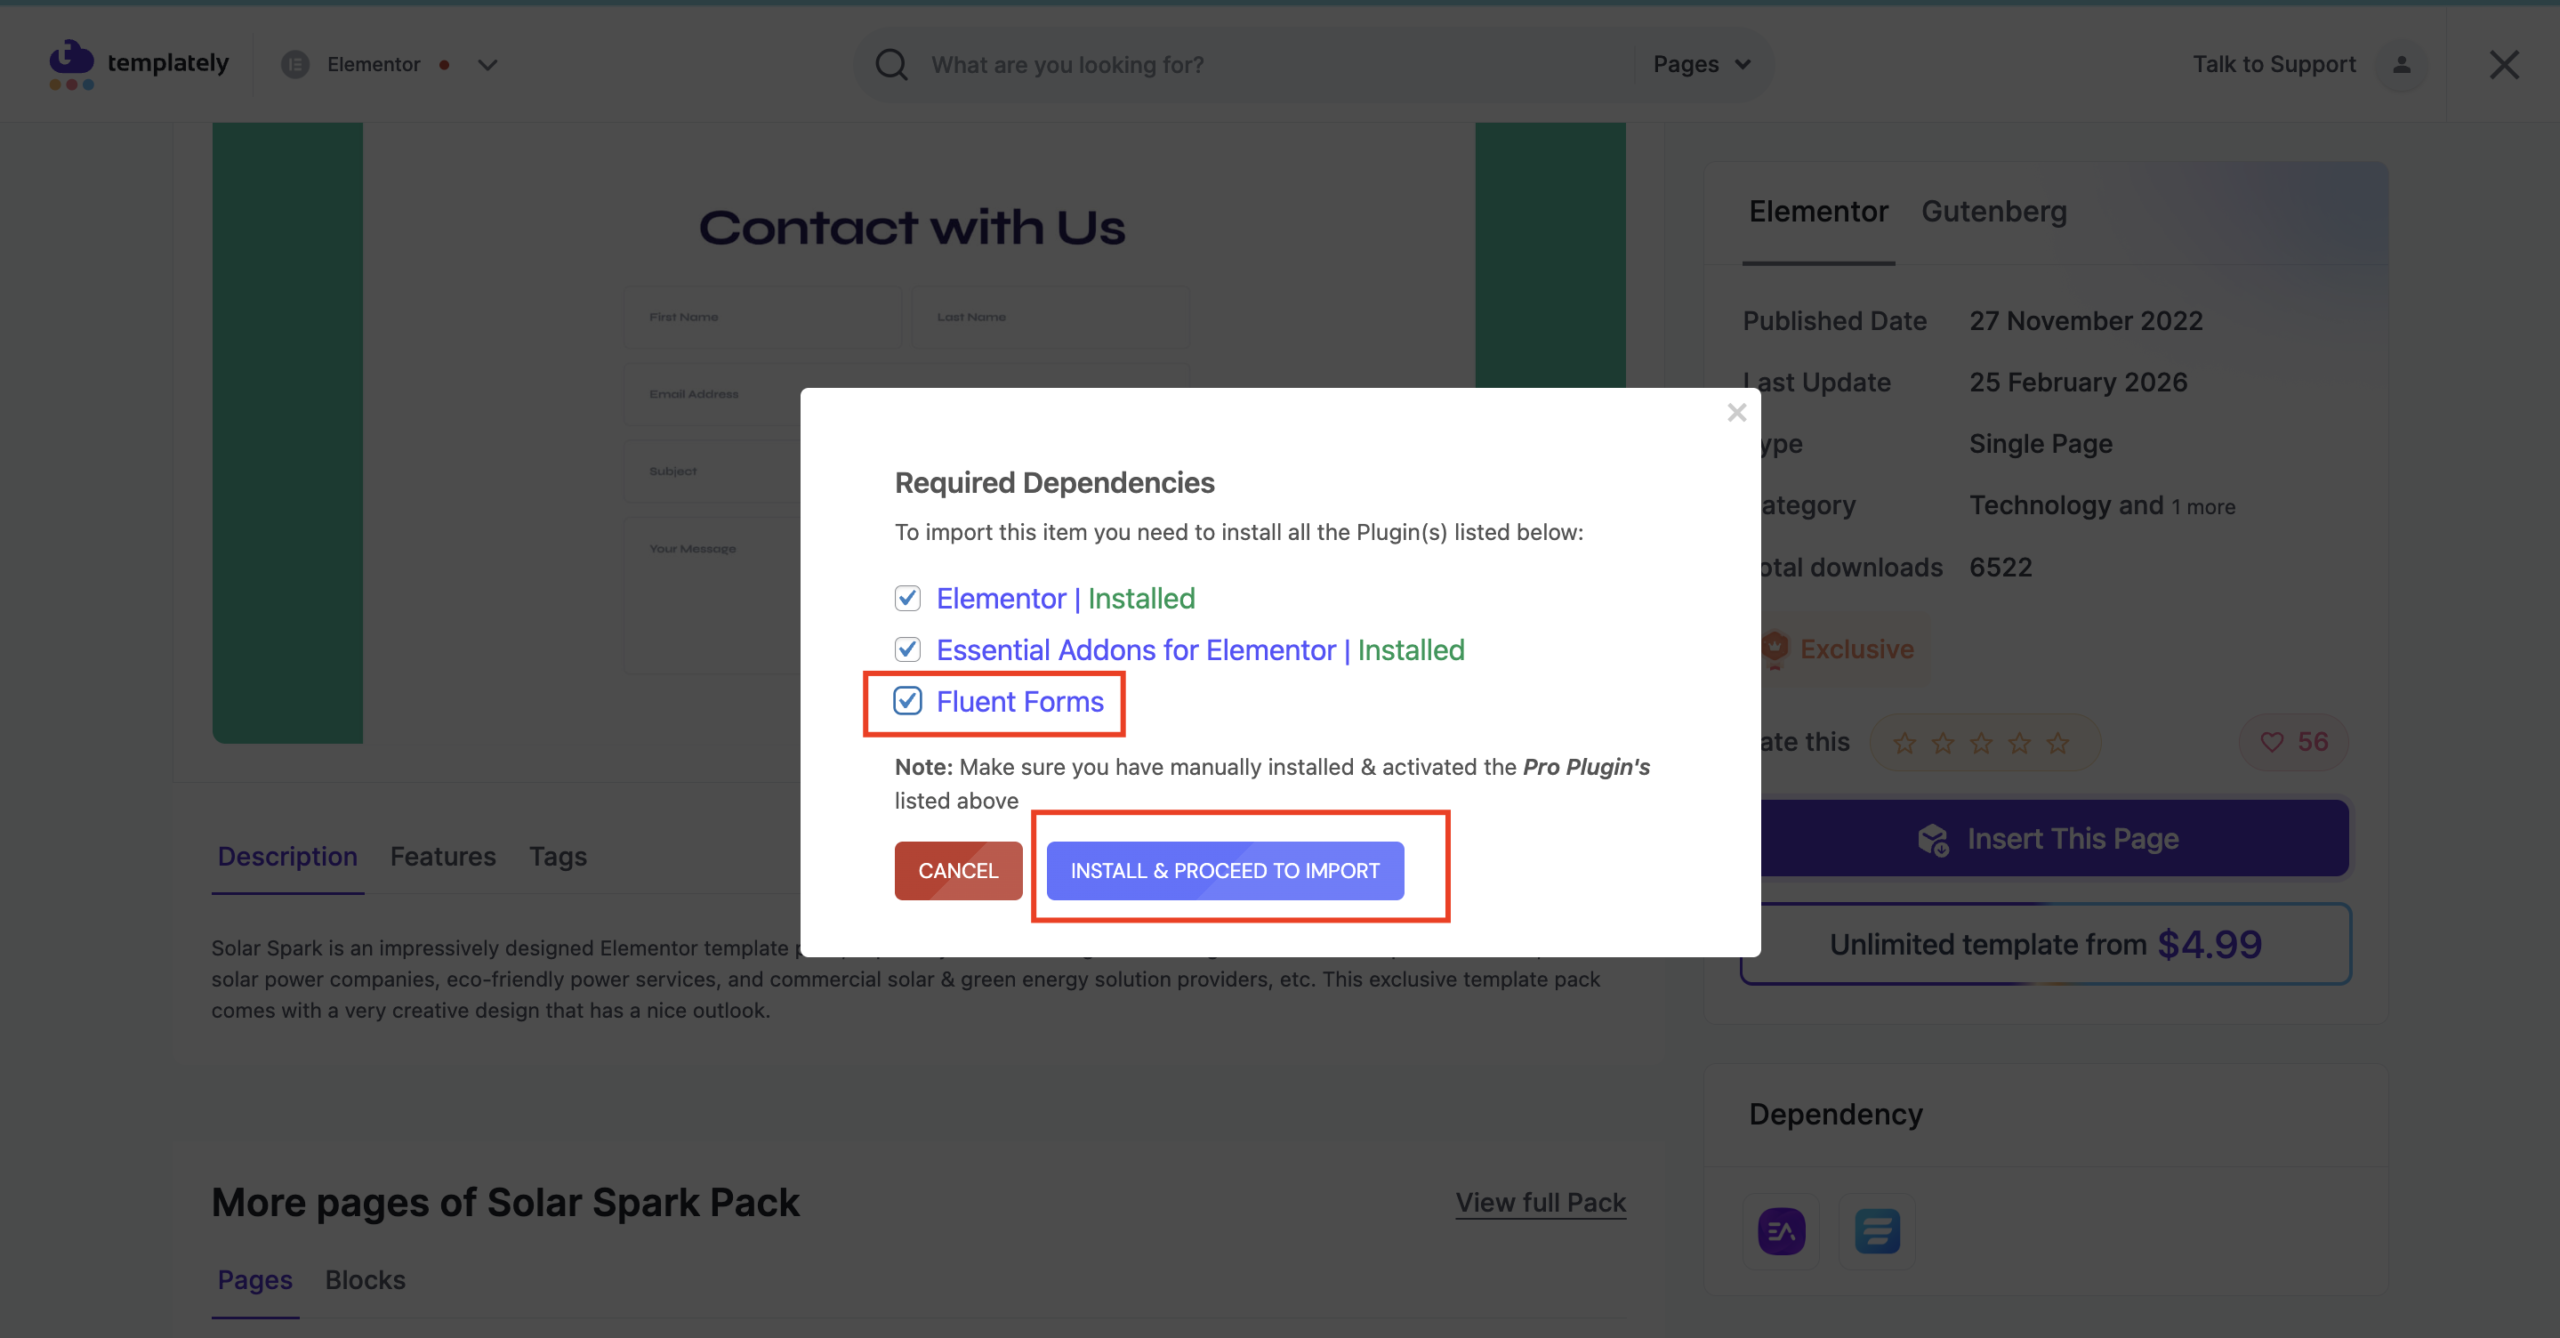Open the Features tab

(443, 857)
